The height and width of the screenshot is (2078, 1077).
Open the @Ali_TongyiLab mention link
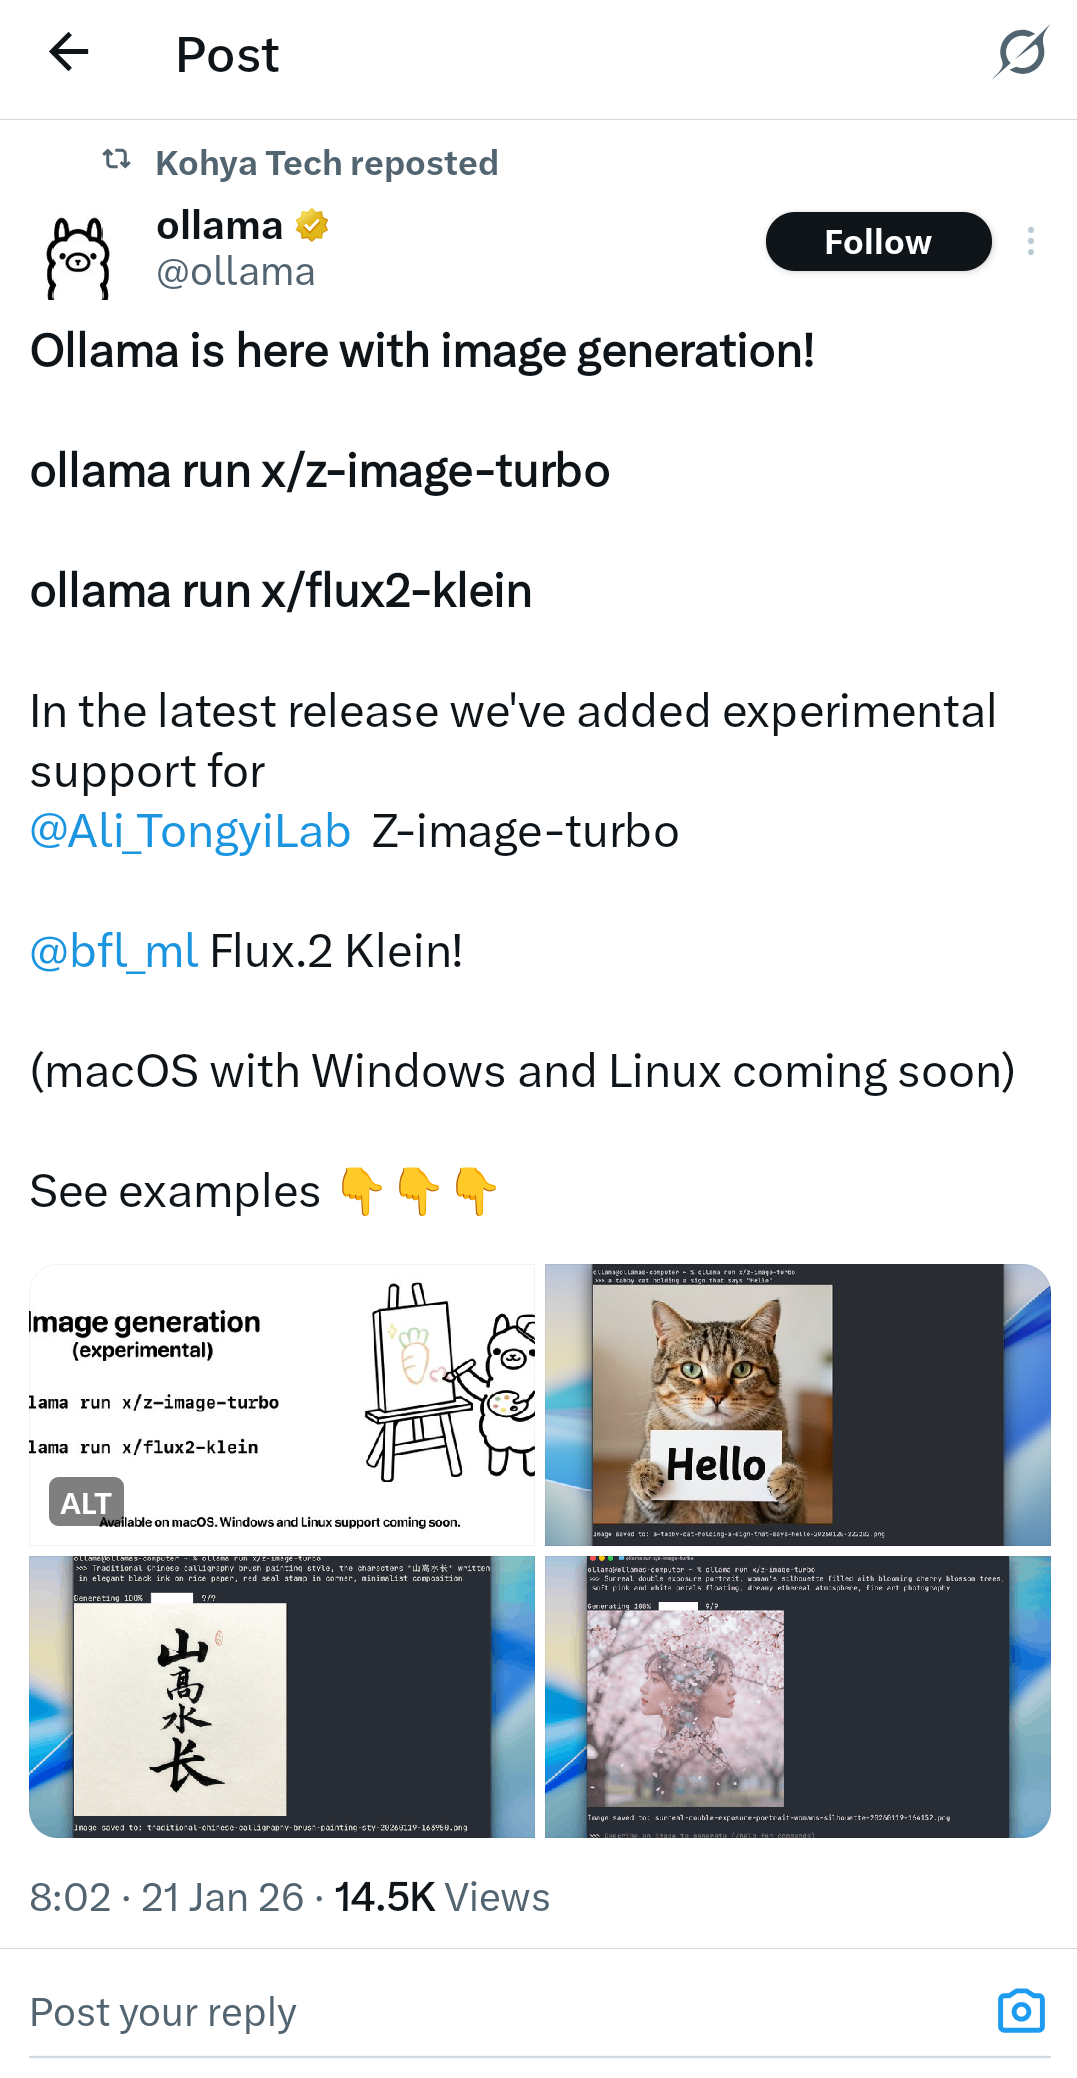pyautogui.click(x=190, y=832)
